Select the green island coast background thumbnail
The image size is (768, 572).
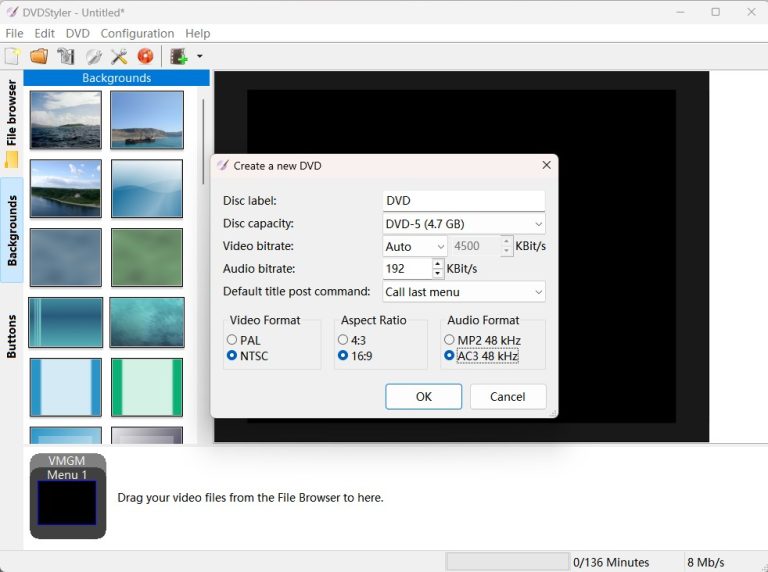[x=66, y=189]
